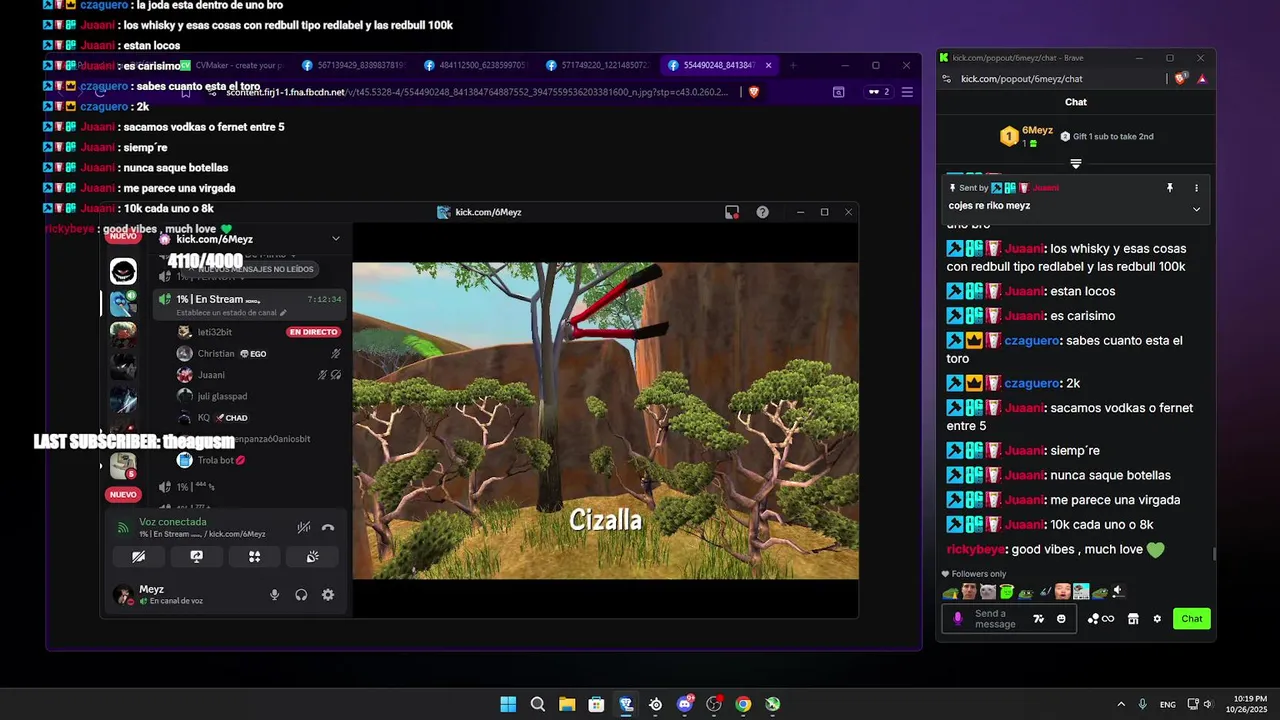Open site settings icon left of popout URL
The width and height of the screenshot is (1280, 720).
(x=945, y=78)
